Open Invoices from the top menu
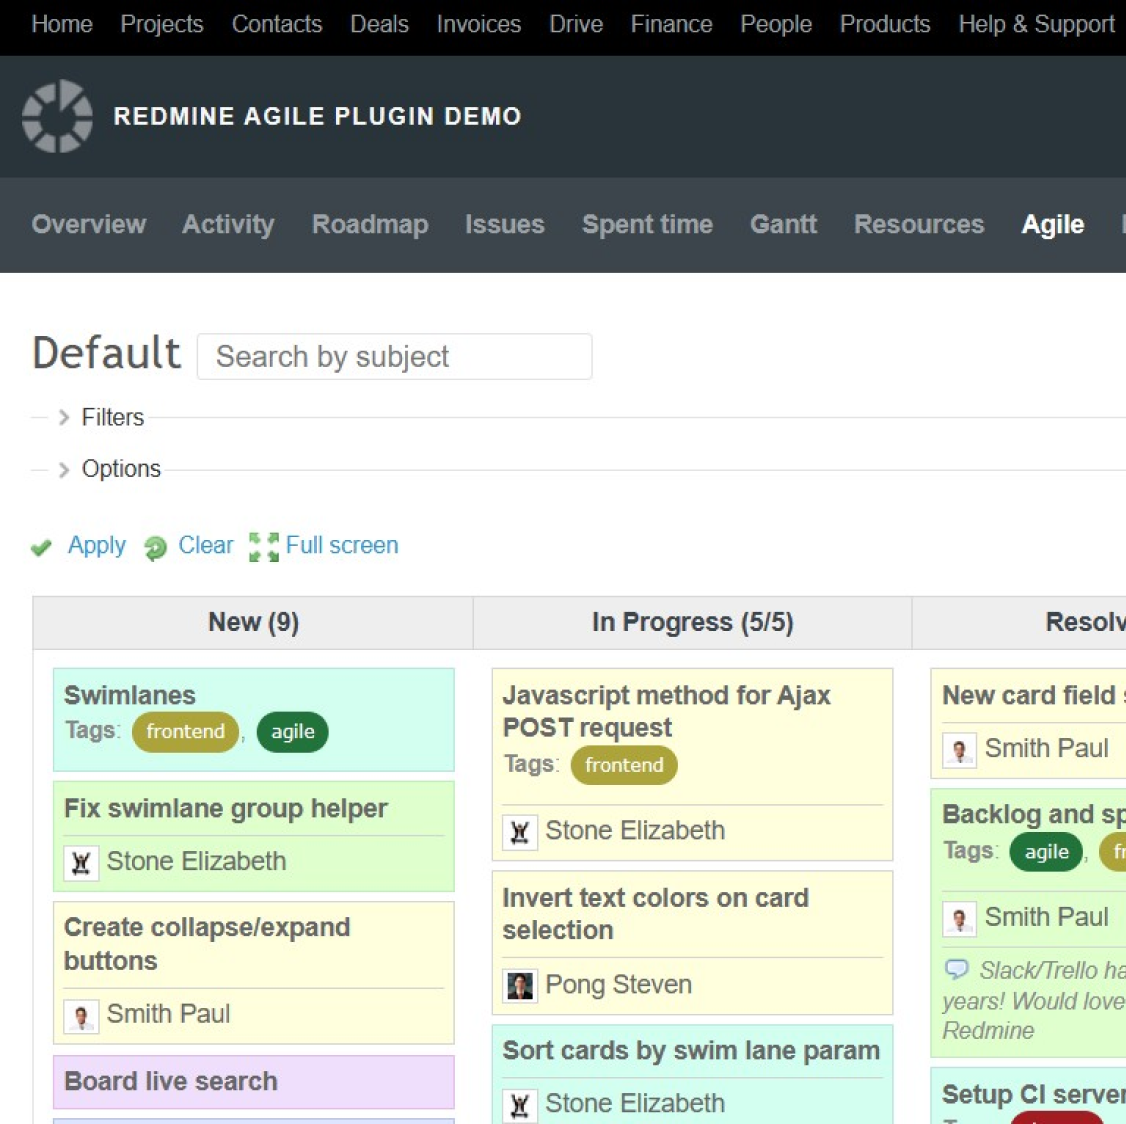 pyautogui.click(x=478, y=24)
